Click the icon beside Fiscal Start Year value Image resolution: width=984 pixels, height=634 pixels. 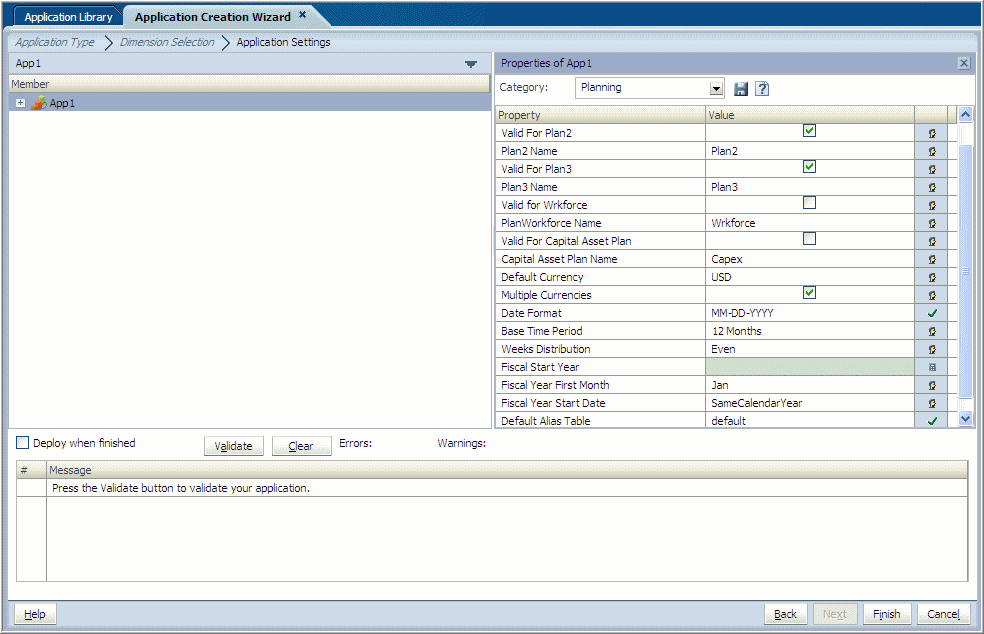pyautogui.click(x=932, y=367)
